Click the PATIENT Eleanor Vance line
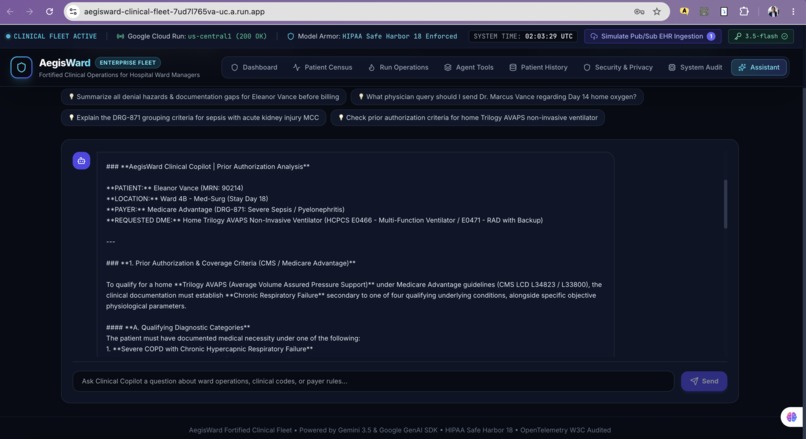Screen dimensions: 806x439 (x=175, y=188)
